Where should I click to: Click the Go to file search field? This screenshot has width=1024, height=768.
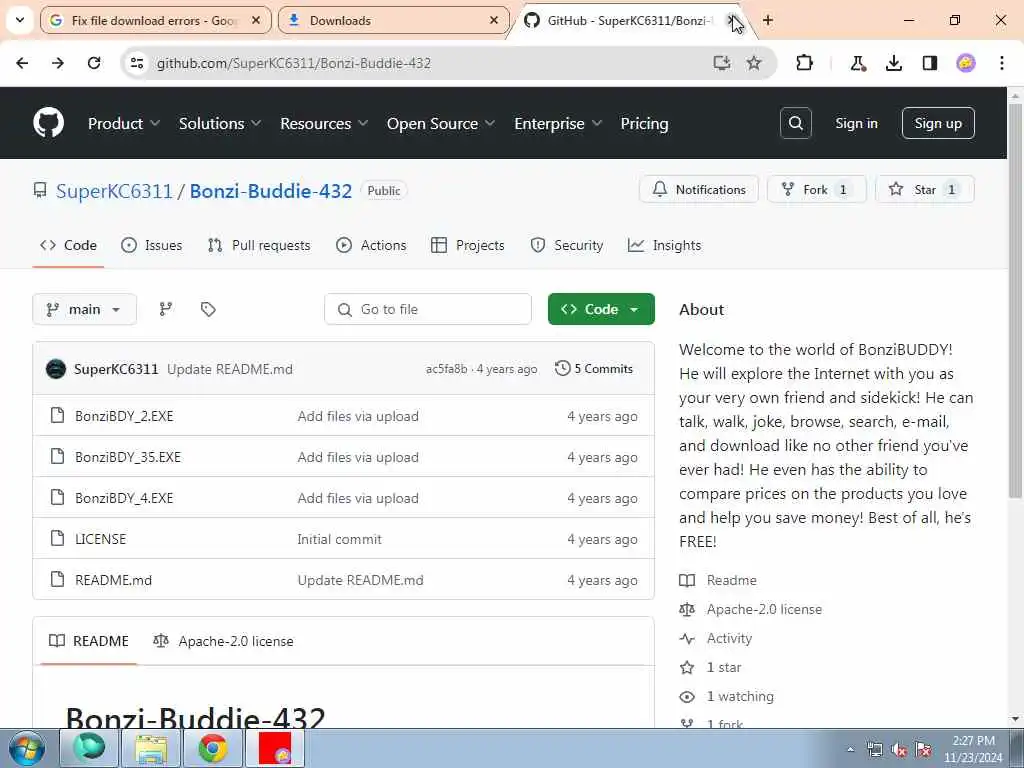pos(428,309)
